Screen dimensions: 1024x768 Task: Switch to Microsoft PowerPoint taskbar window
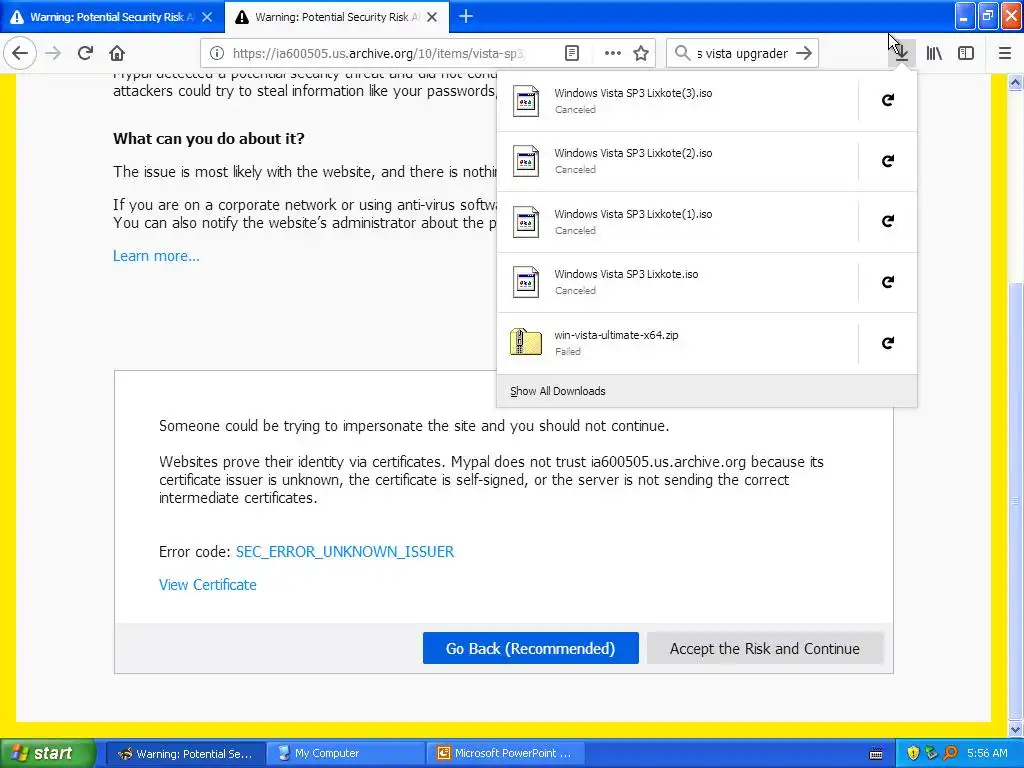coord(504,754)
